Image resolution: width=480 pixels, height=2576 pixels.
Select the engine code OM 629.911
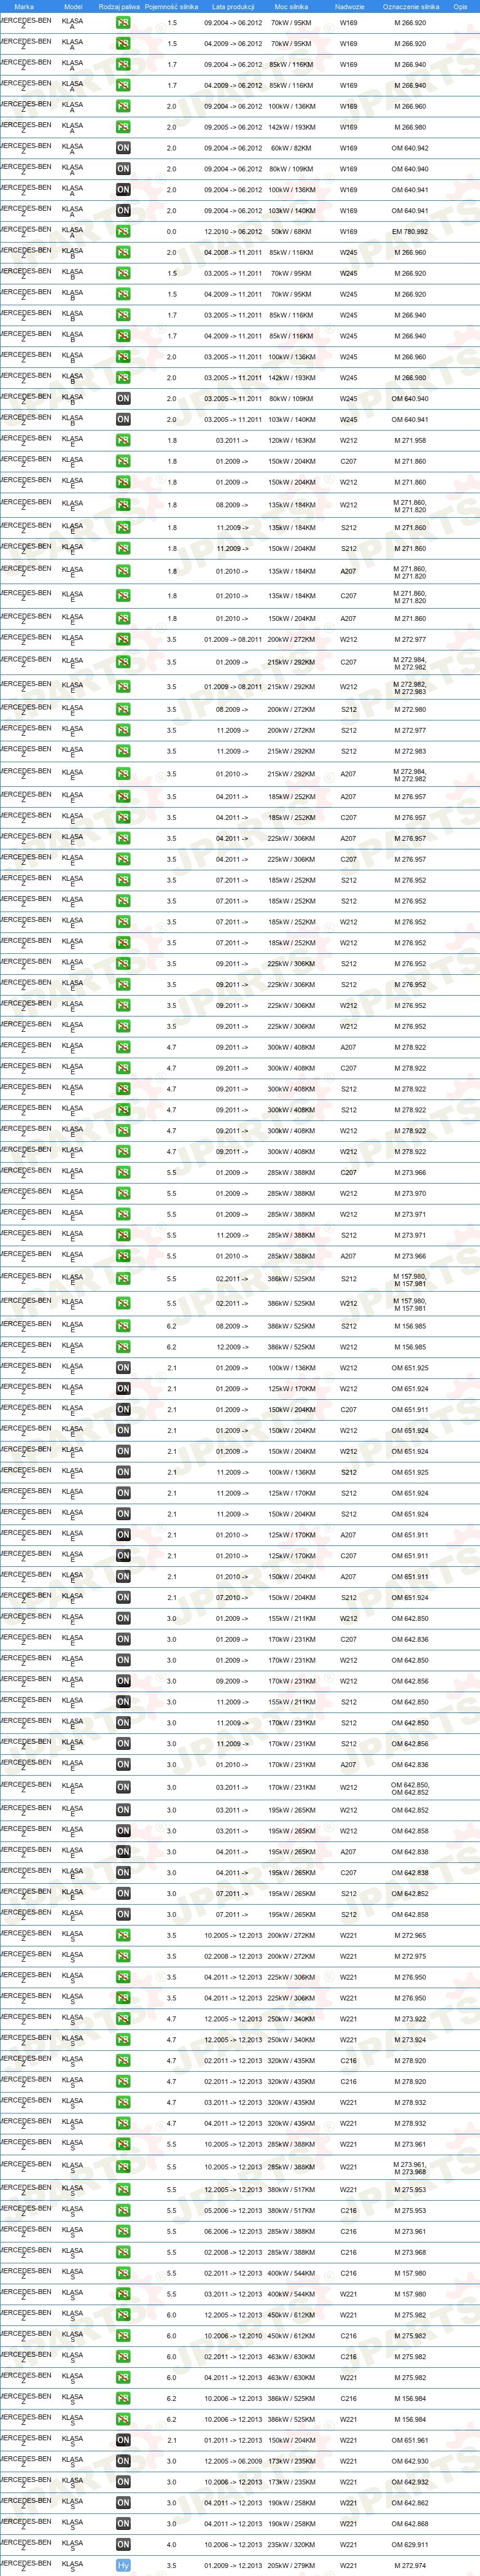point(410,2544)
